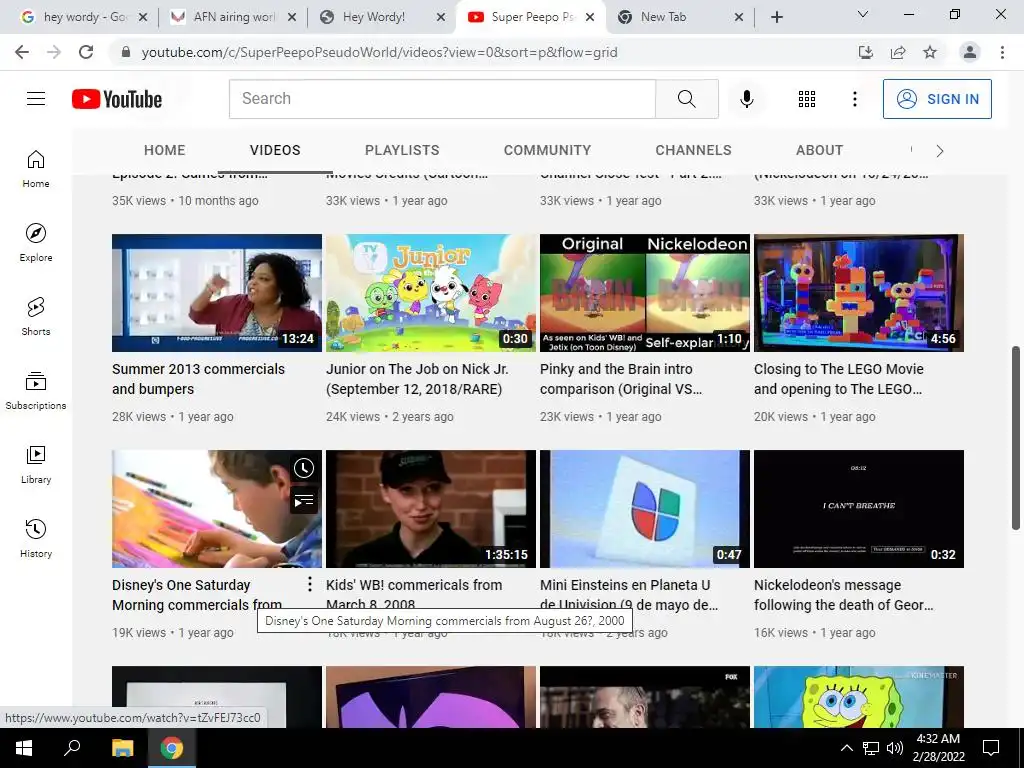Click the search magnifier button

pos(686,99)
